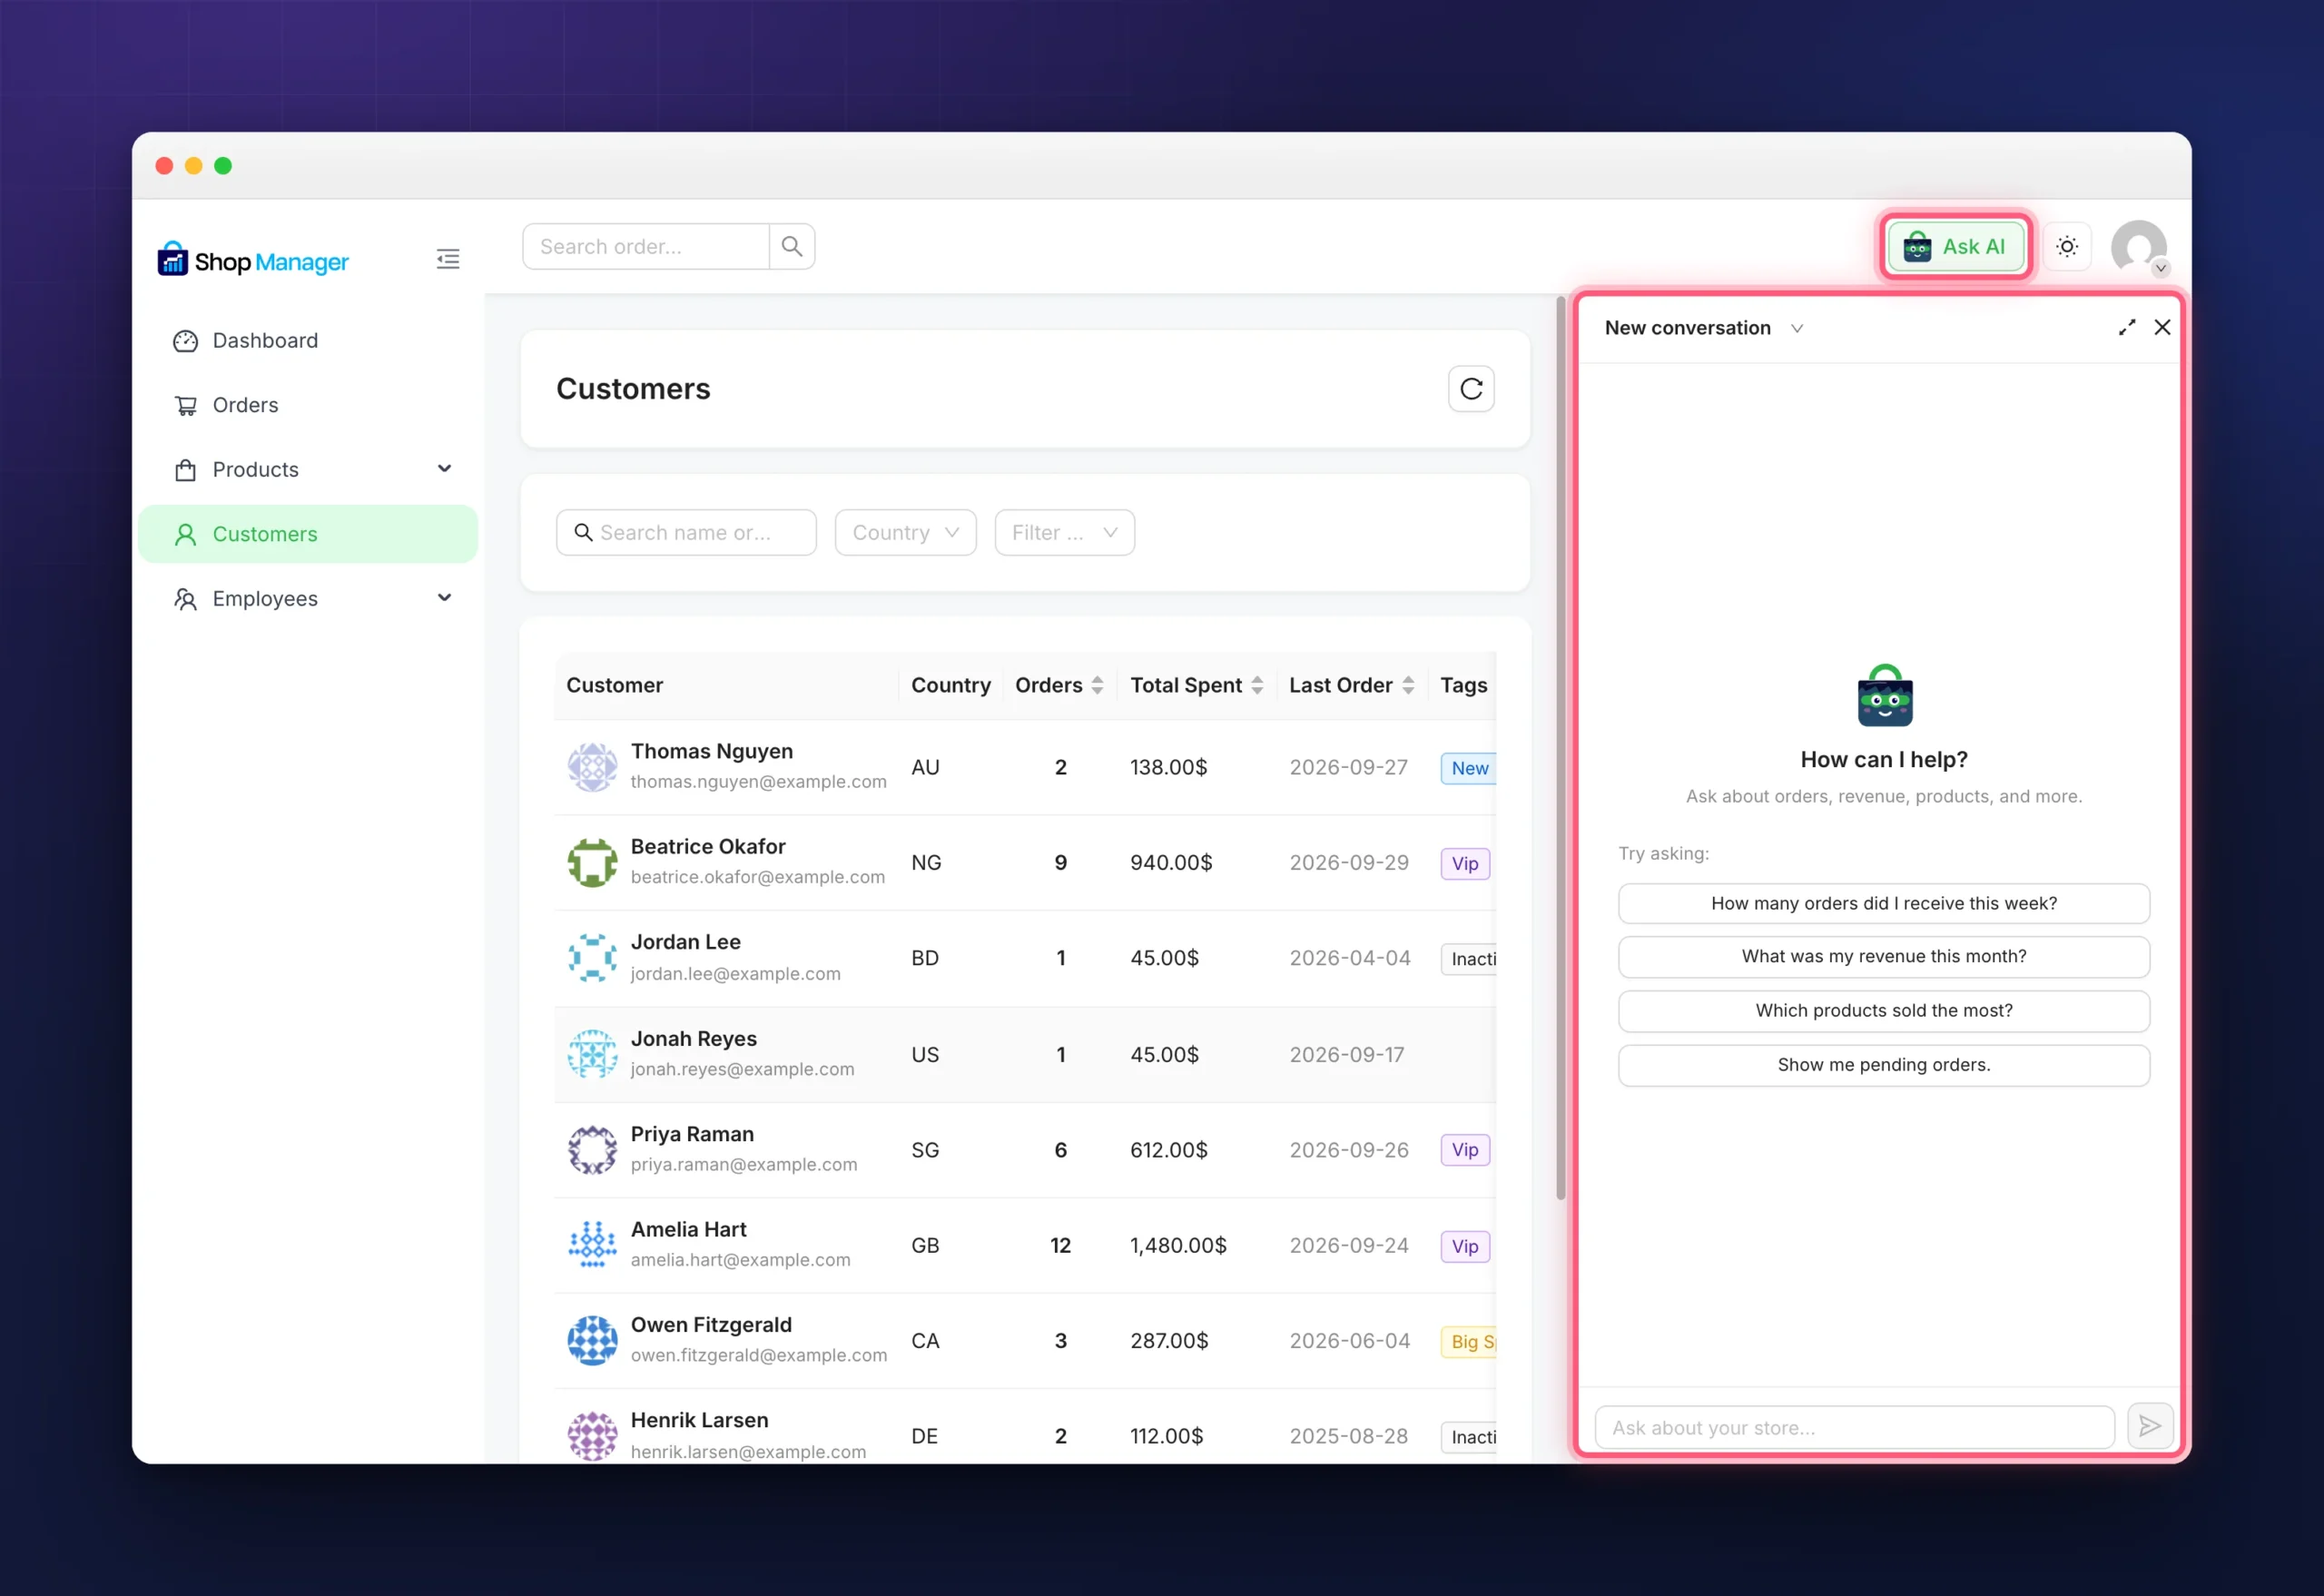The width and height of the screenshot is (2324, 1596).
Task: Expand the Products submenu chevron
Action: click(445, 469)
